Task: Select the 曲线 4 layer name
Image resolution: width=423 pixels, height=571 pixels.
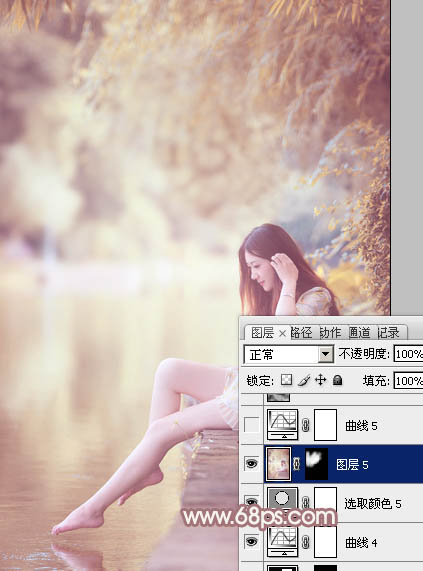Action: pos(361,543)
